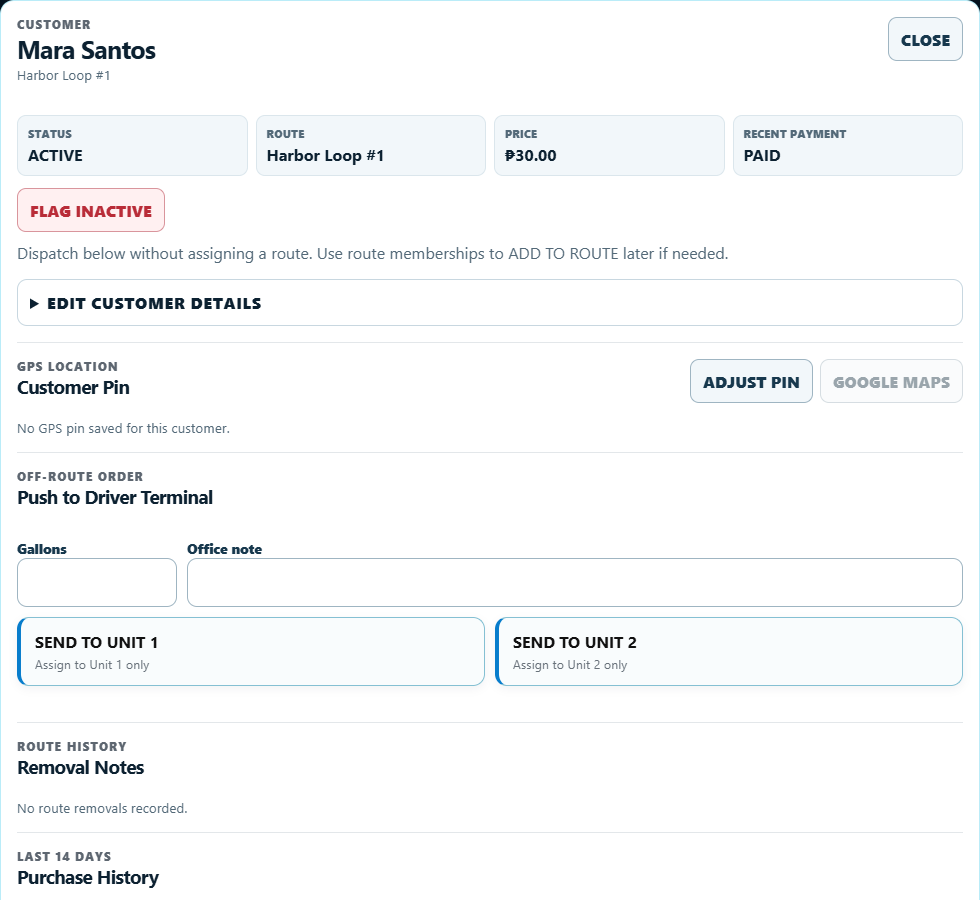This screenshot has height=900, width=980.
Task: Click the Harbor Loop #1 subtitle under customer name
Action: click(64, 76)
